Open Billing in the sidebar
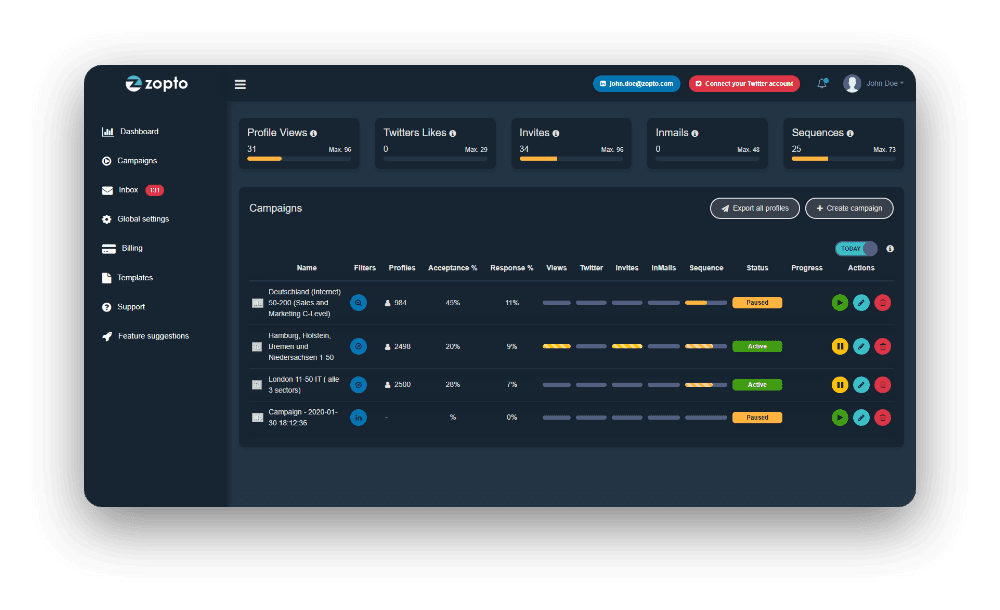The height and width of the screenshot is (610, 1000). coord(122,248)
